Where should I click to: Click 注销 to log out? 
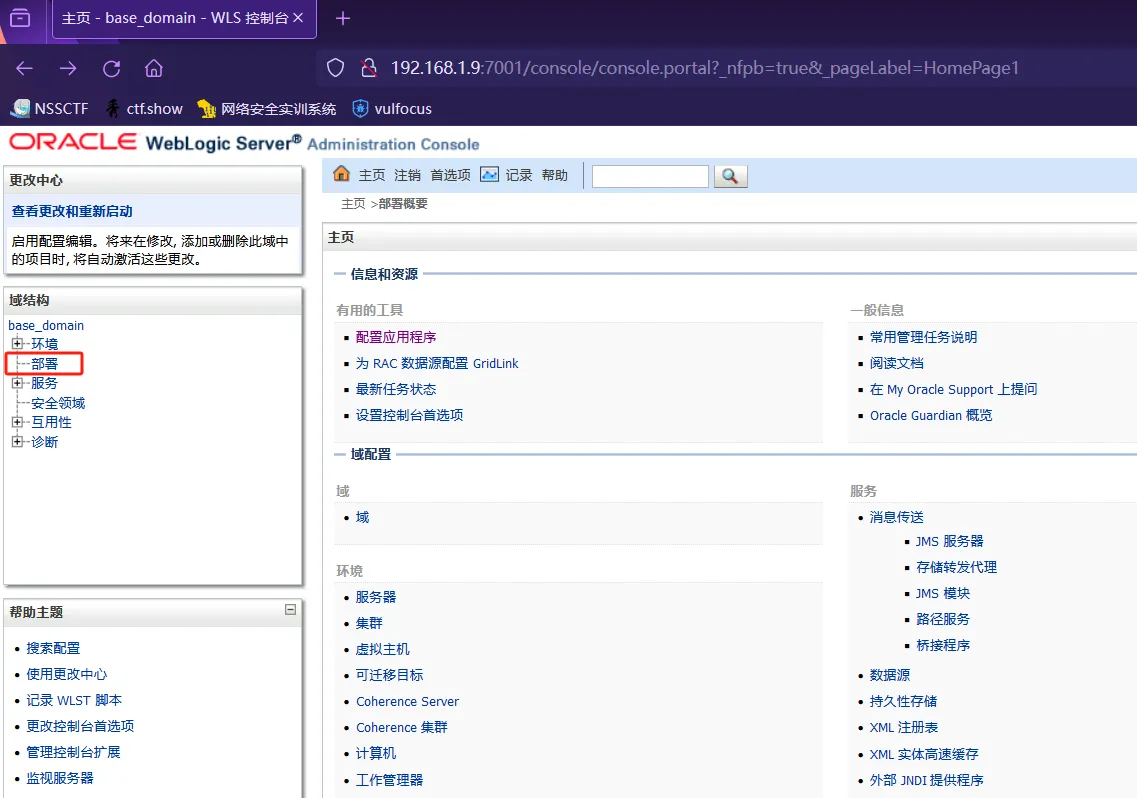pos(408,175)
